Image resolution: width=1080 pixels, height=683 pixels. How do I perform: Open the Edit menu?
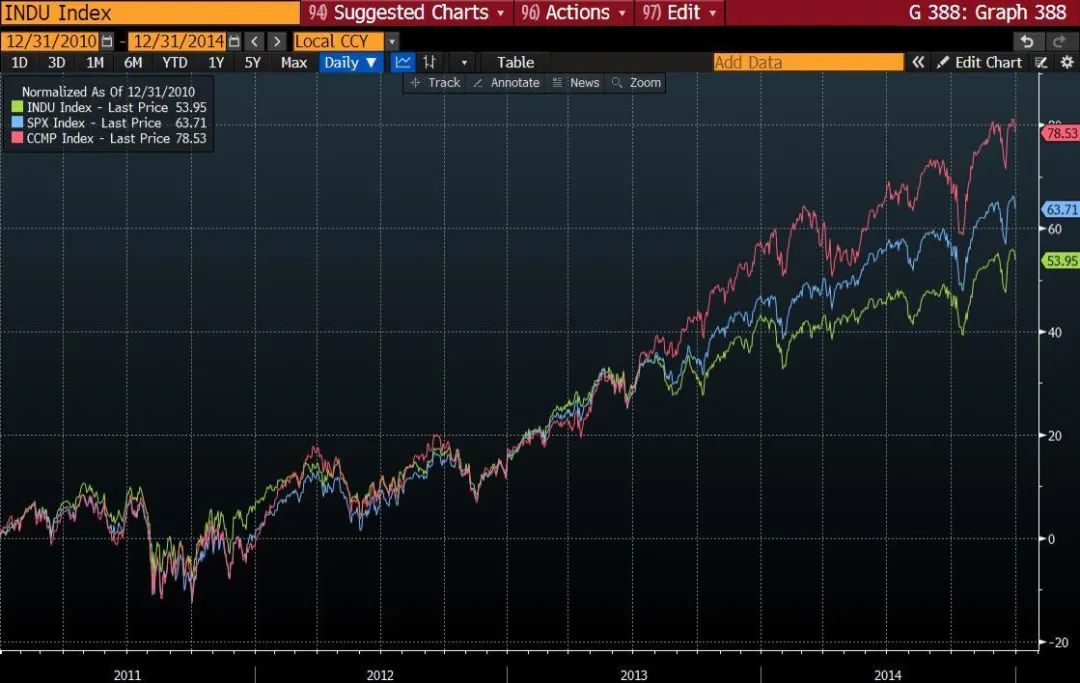(679, 12)
